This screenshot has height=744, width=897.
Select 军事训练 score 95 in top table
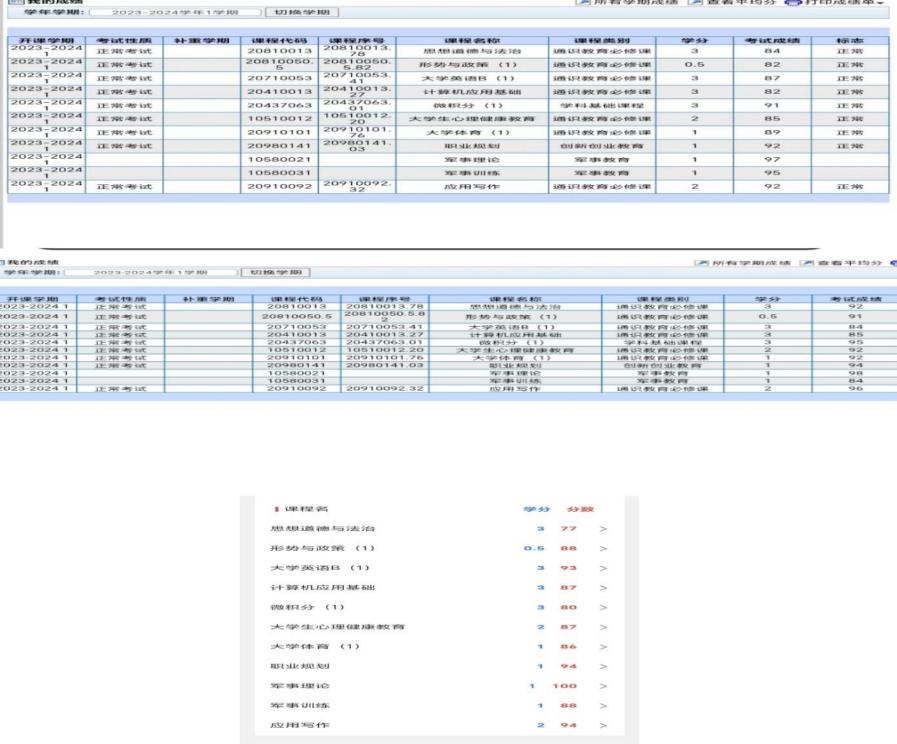coord(772,173)
